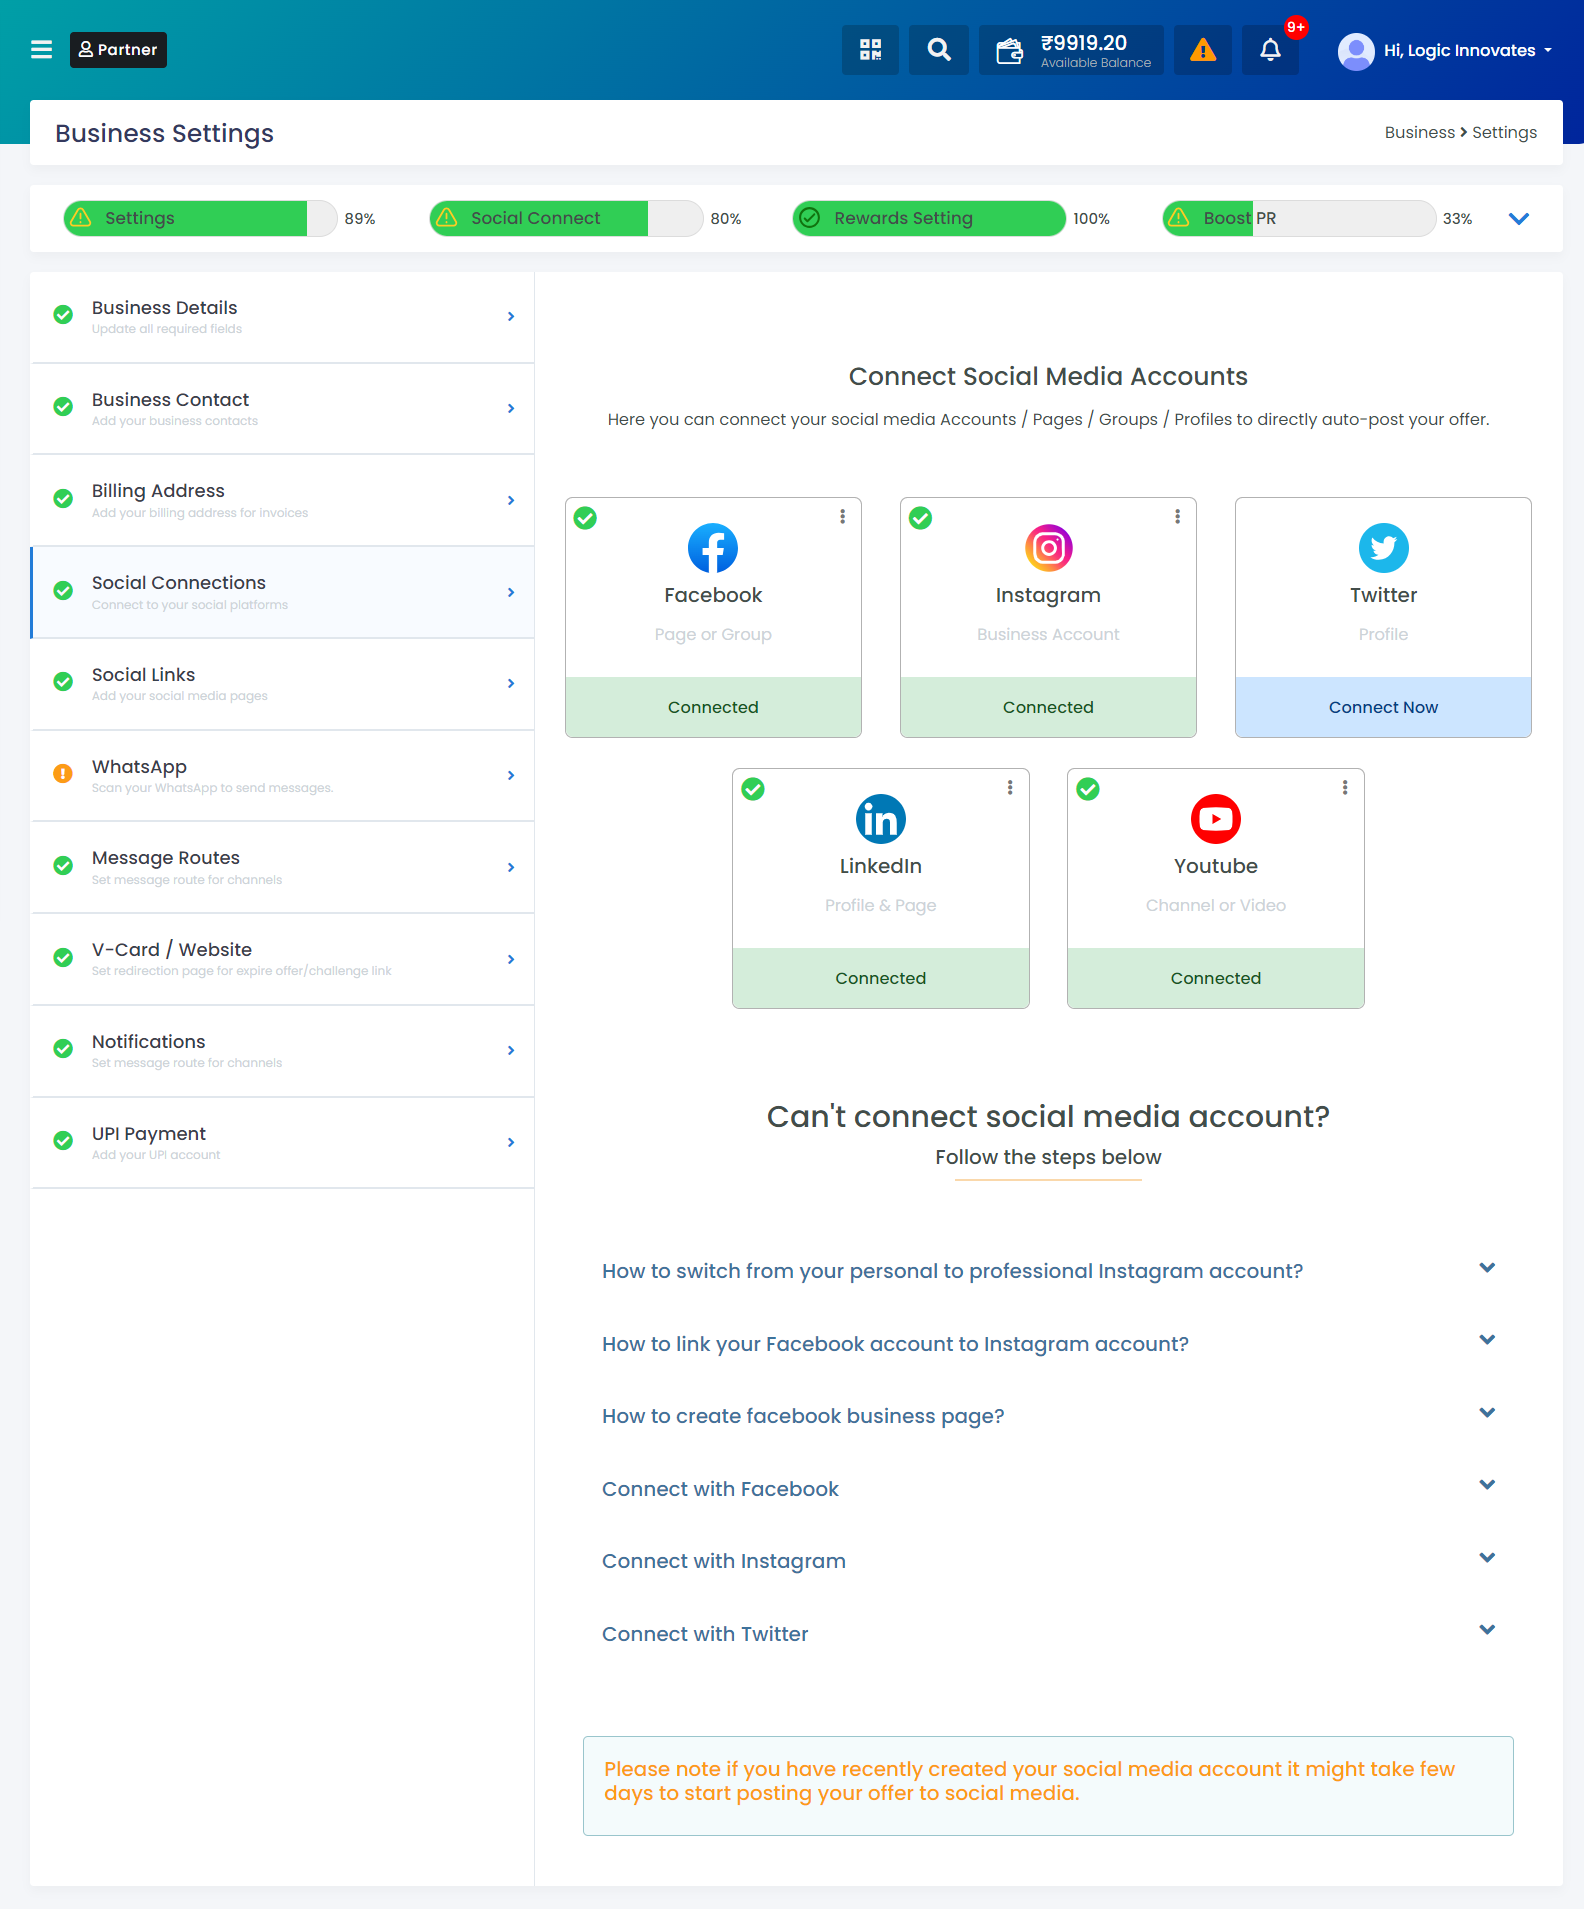Click the QR code icon in header
Screen dimensions: 1584x1909
tap(870, 50)
